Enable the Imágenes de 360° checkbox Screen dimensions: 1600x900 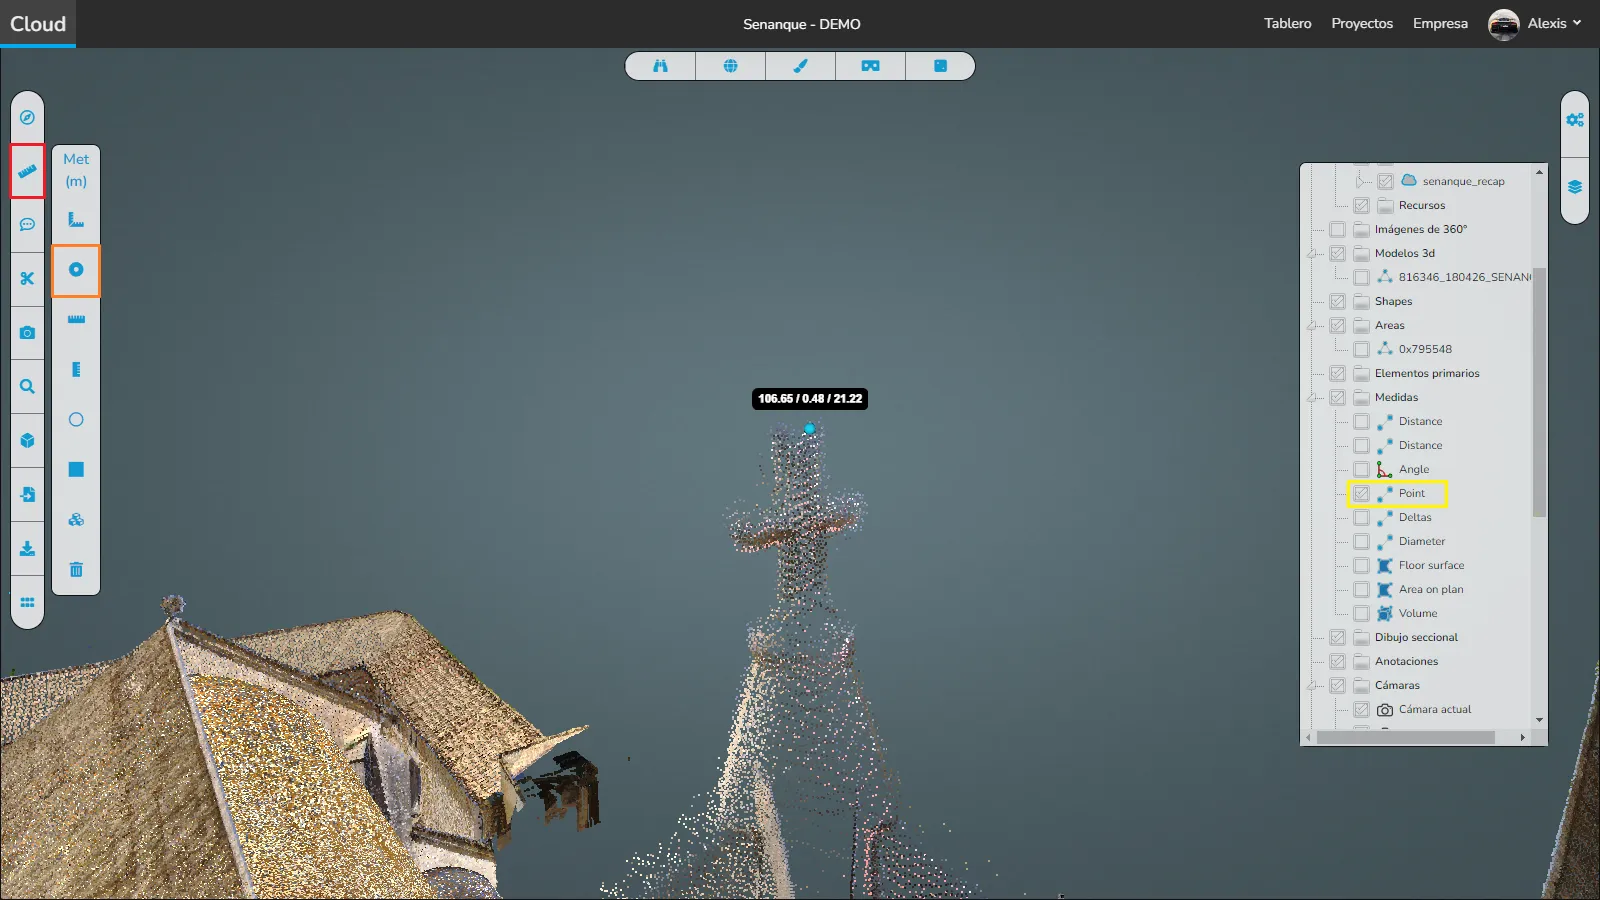pyautogui.click(x=1337, y=229)
